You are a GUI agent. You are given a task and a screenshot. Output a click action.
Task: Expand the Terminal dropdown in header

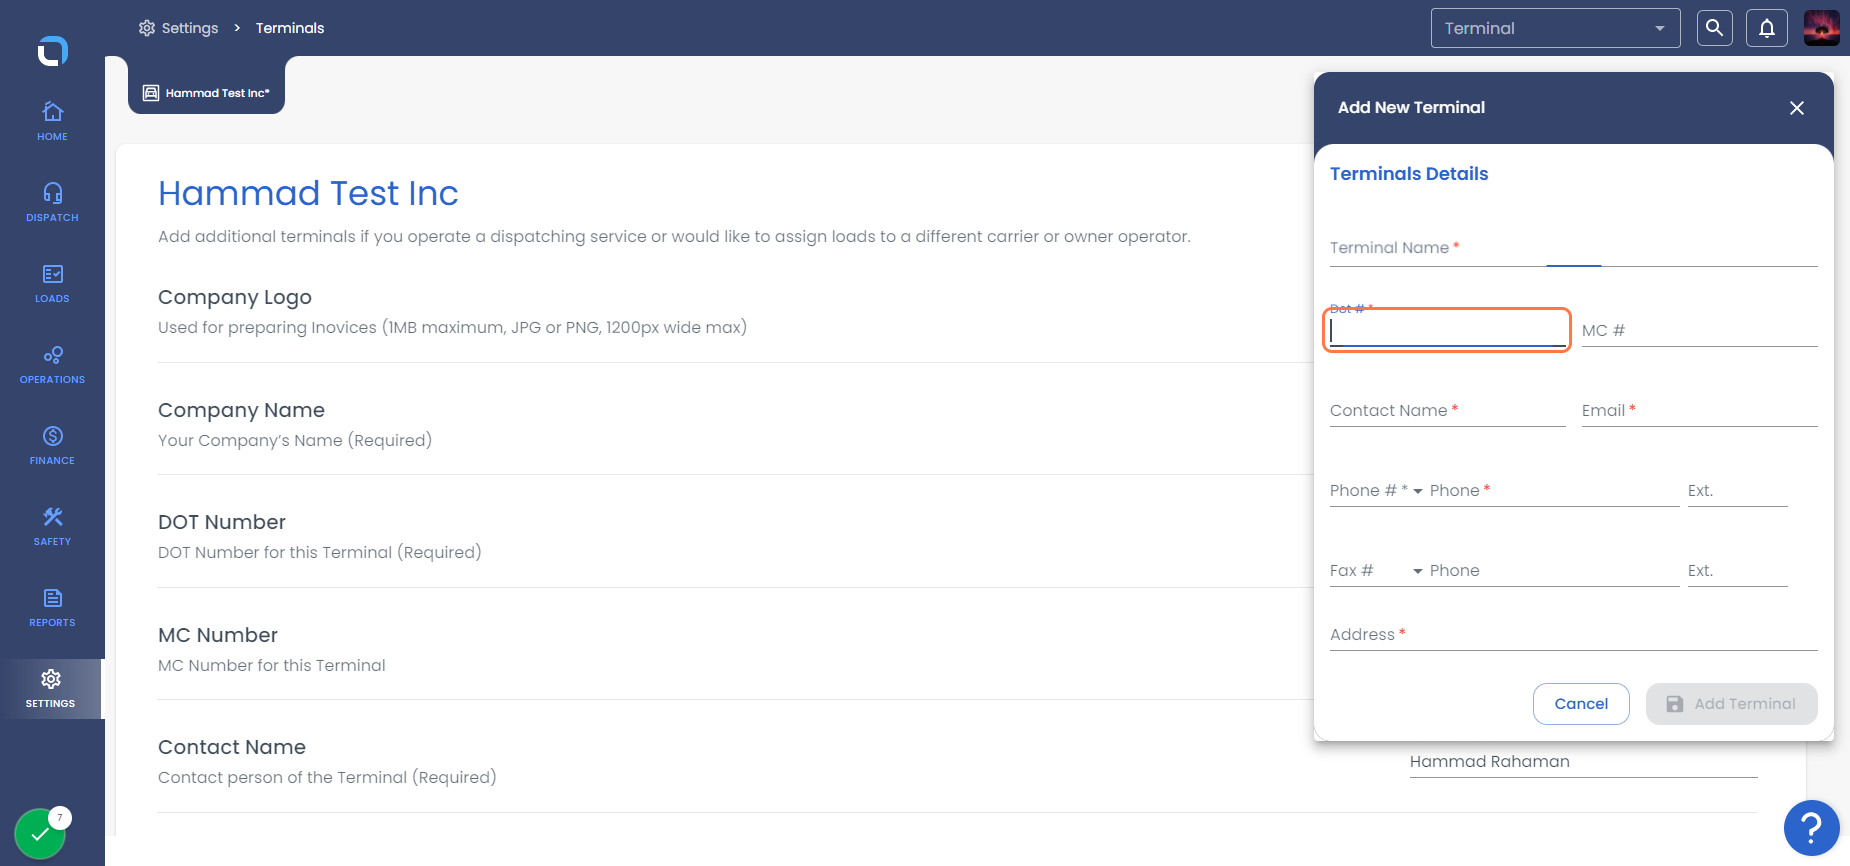click(1555, 28)
